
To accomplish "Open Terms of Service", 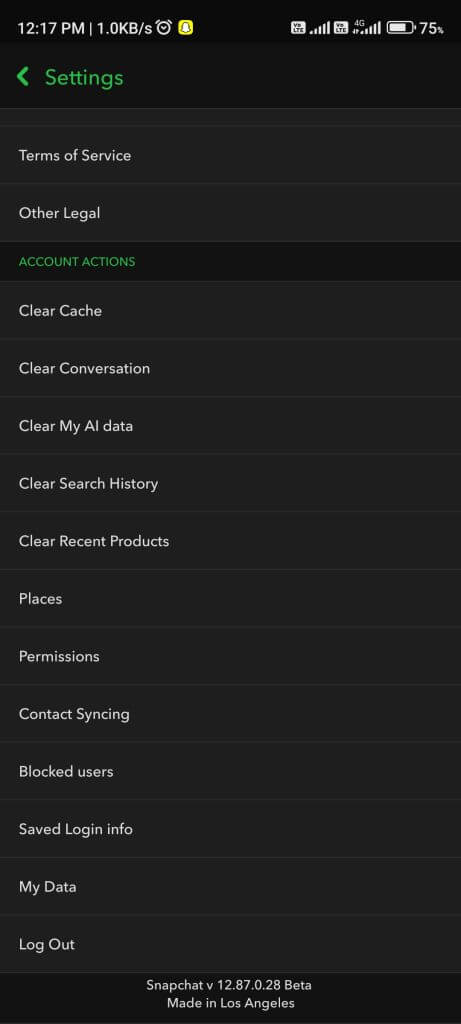I will point(230,155).
